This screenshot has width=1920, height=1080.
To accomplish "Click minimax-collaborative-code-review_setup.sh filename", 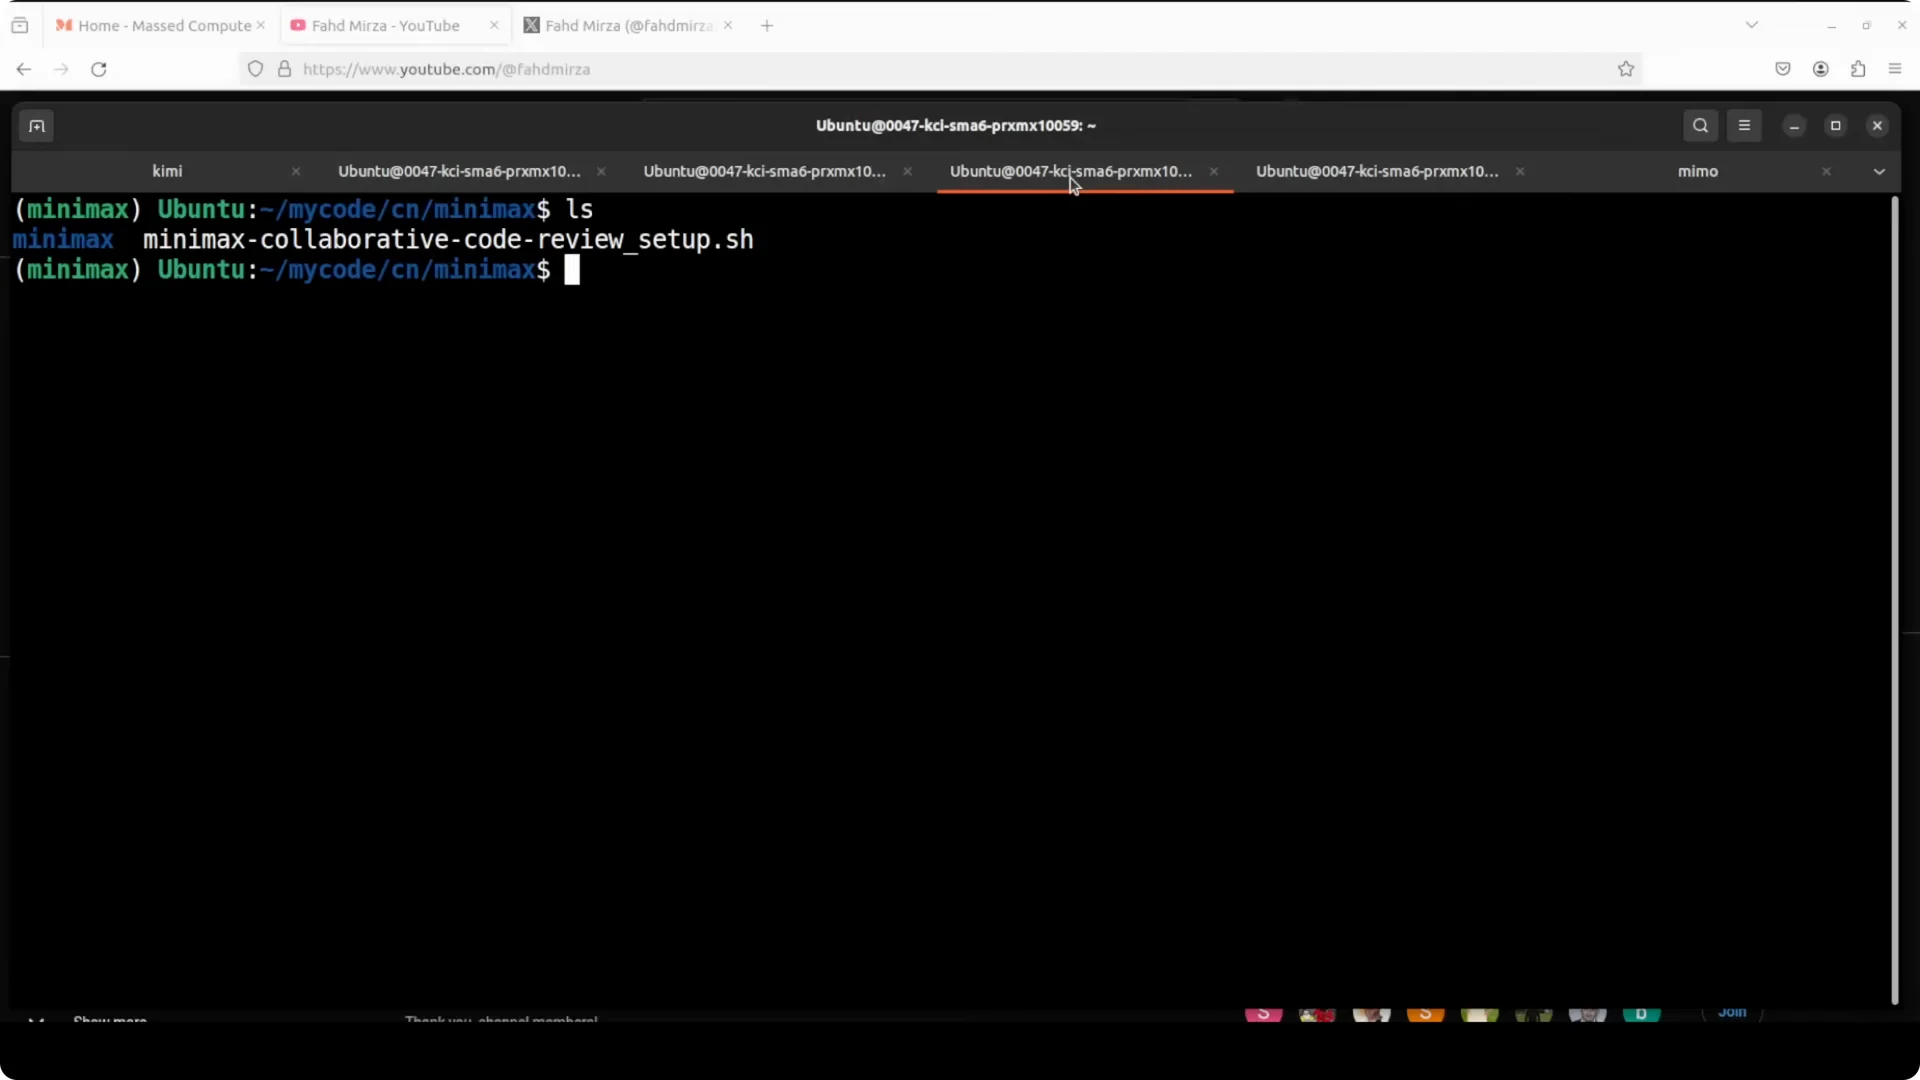I will click(448, 240).
